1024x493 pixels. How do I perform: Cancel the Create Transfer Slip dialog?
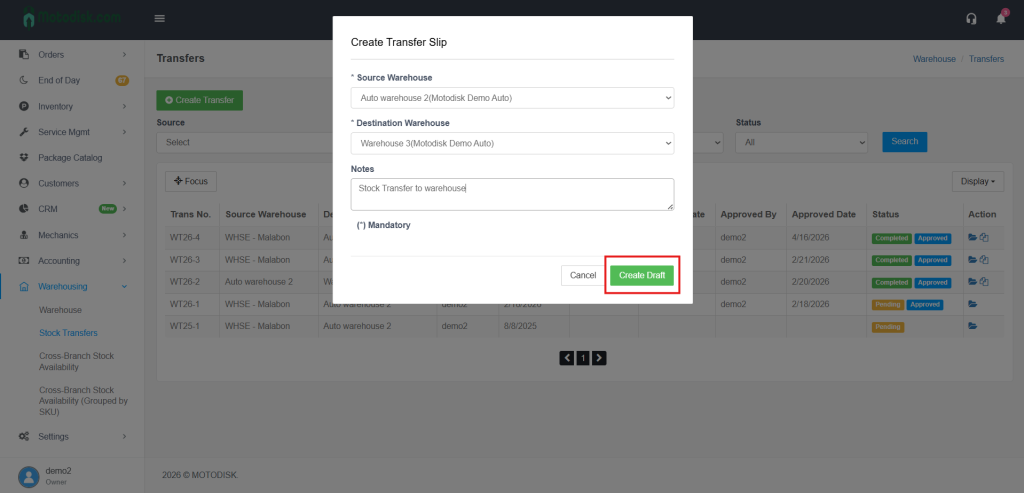583,275
